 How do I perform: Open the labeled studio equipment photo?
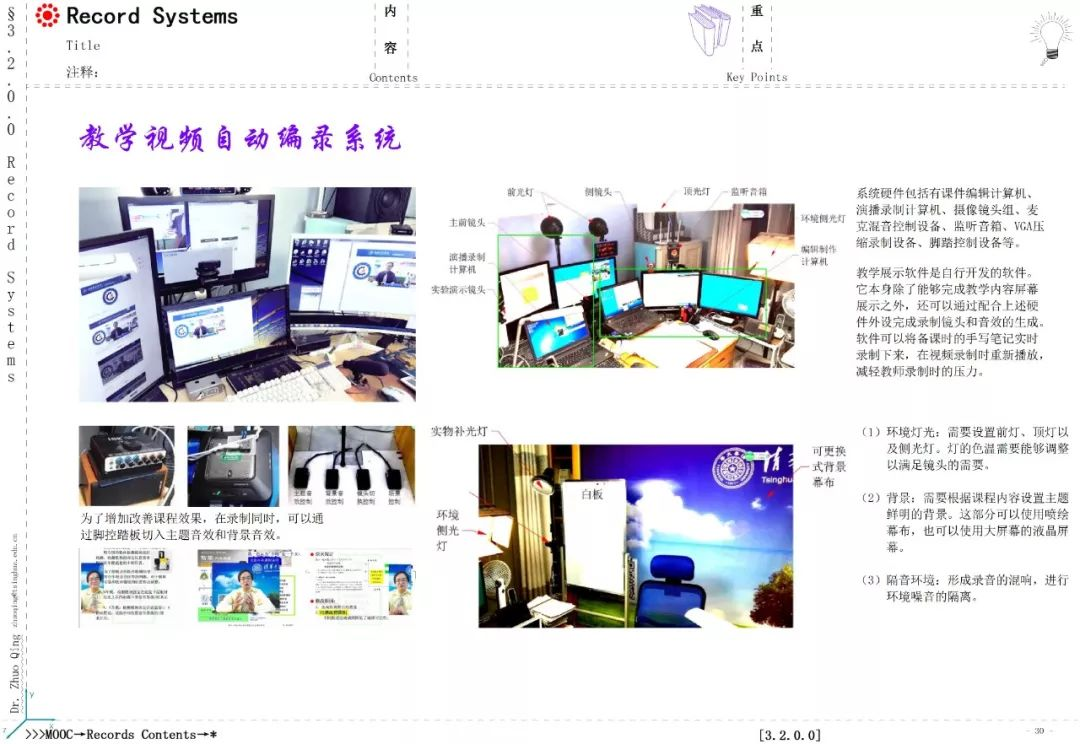[646, 285]
